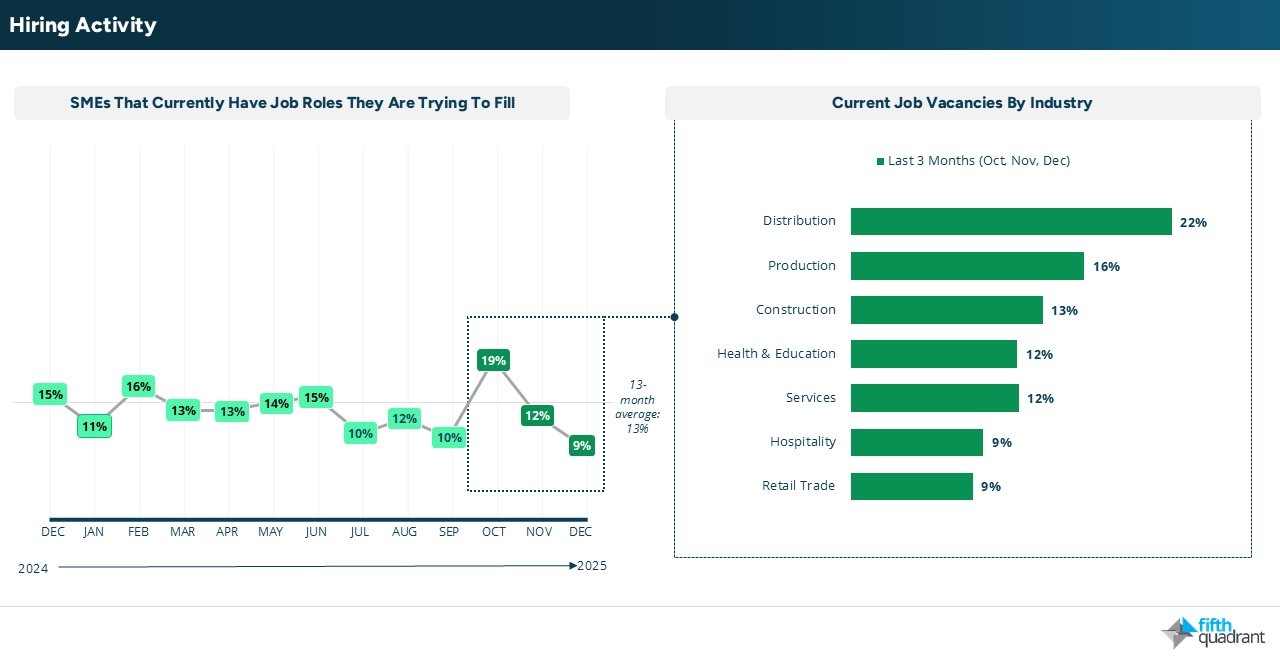Select the 14% May data marker
Viewport: 1280px width, 667px height.
275,404
